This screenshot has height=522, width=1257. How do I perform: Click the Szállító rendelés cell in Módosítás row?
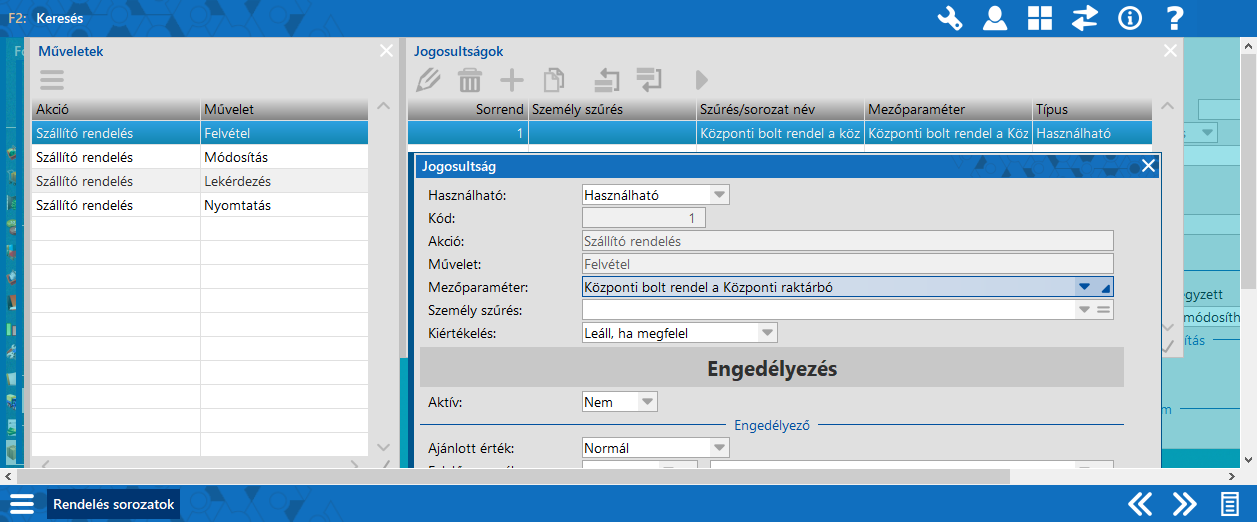116,157
